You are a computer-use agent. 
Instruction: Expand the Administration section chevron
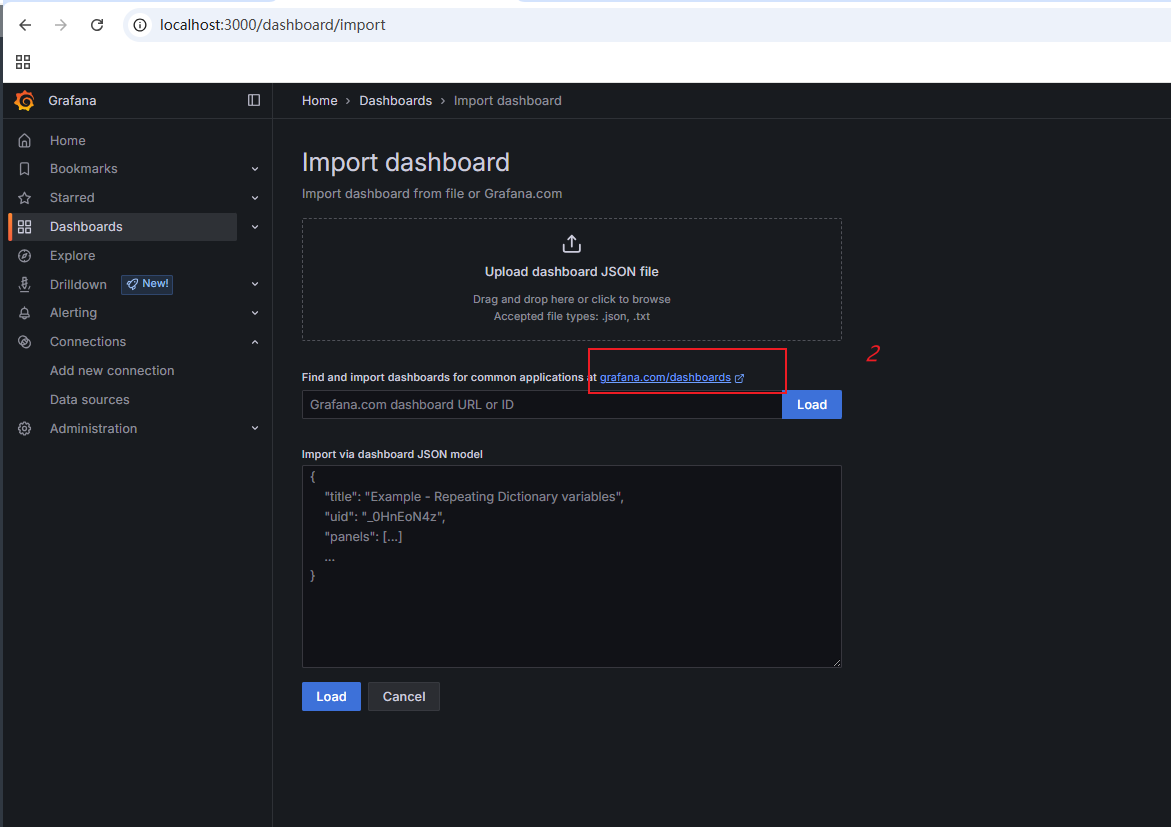pyautogui.click(x=255, y=428)
